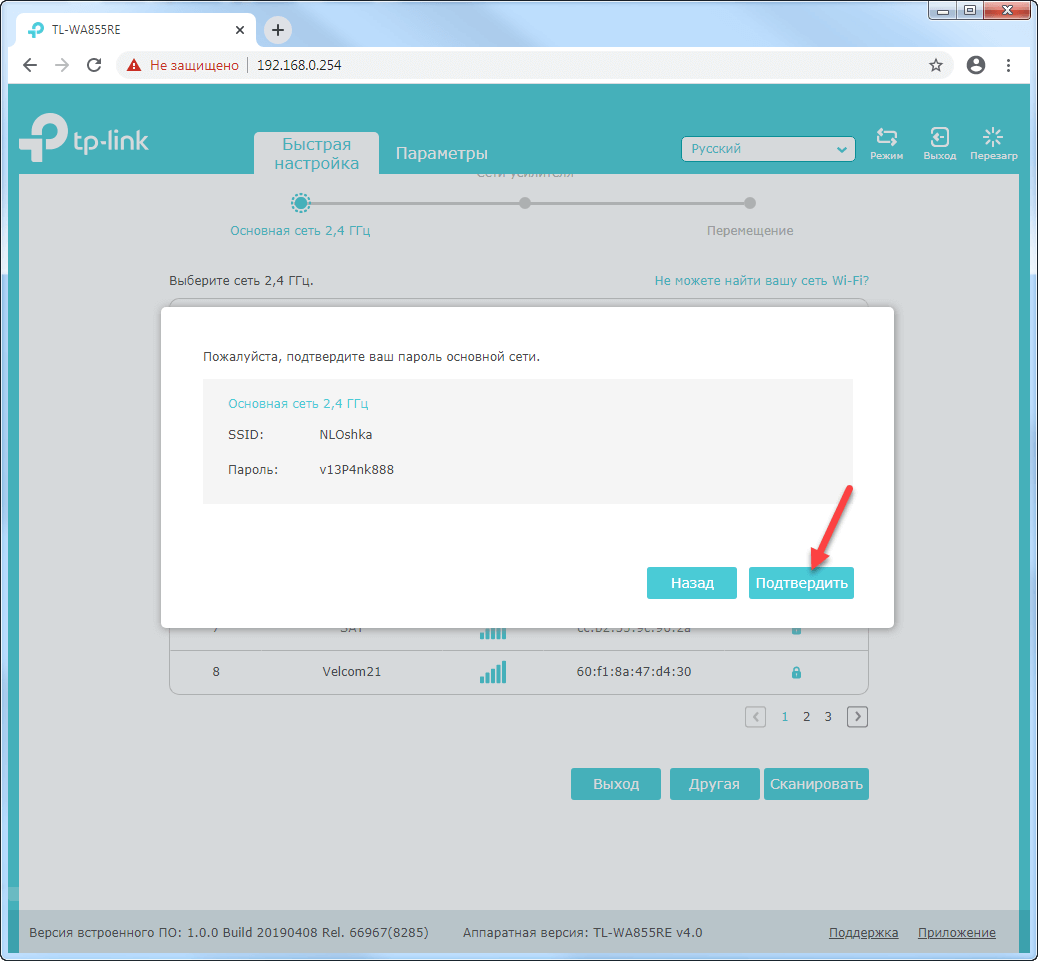The width and height of the screenshot is (1038, 961).
Task: Bookmark page using the star icon
Action: point(936,65)
